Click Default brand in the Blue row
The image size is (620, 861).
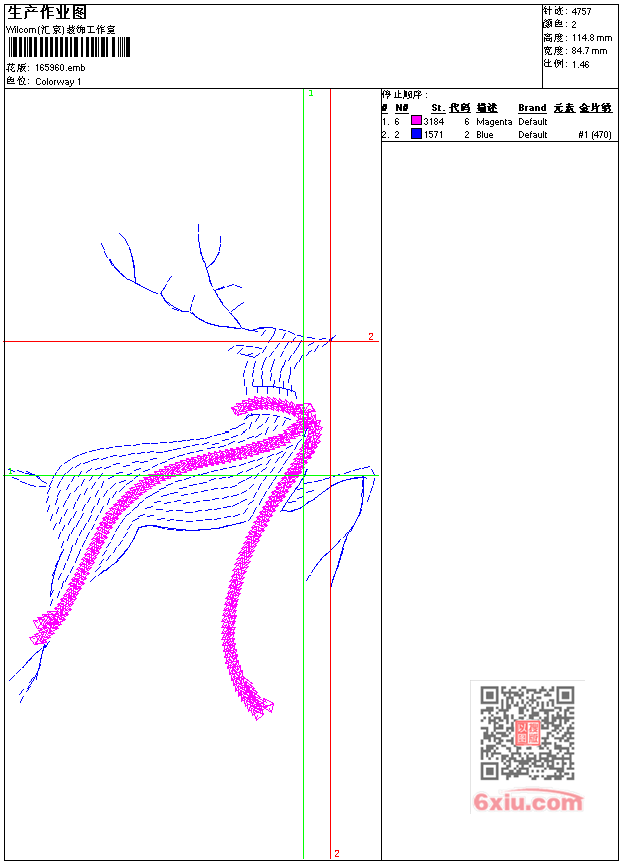point(533,135)
